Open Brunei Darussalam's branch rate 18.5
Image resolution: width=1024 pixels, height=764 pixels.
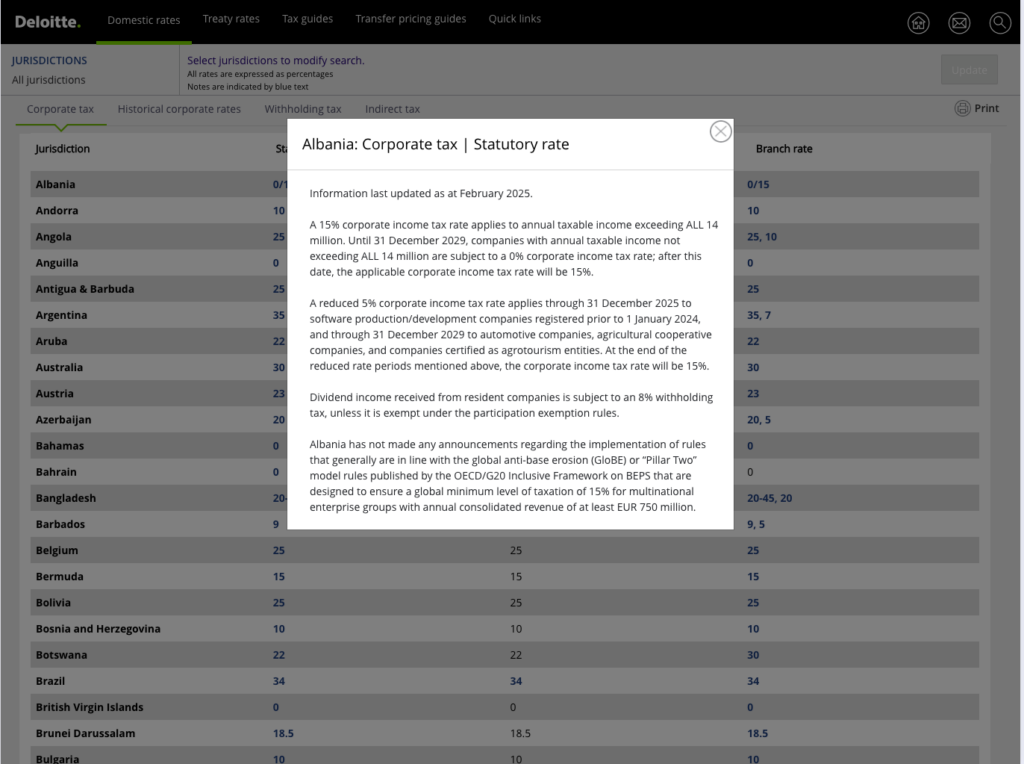tap(758, 733)
